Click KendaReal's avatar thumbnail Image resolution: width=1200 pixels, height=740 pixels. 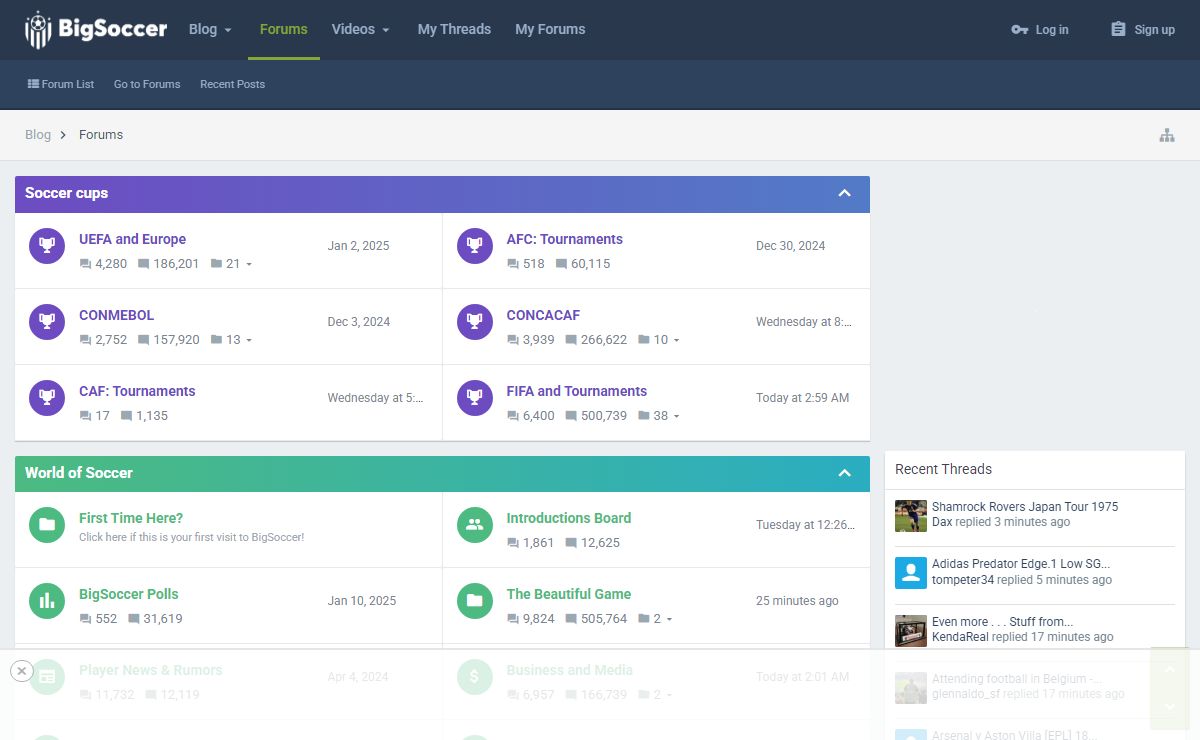pyautogui.click(x=911, y=631)
